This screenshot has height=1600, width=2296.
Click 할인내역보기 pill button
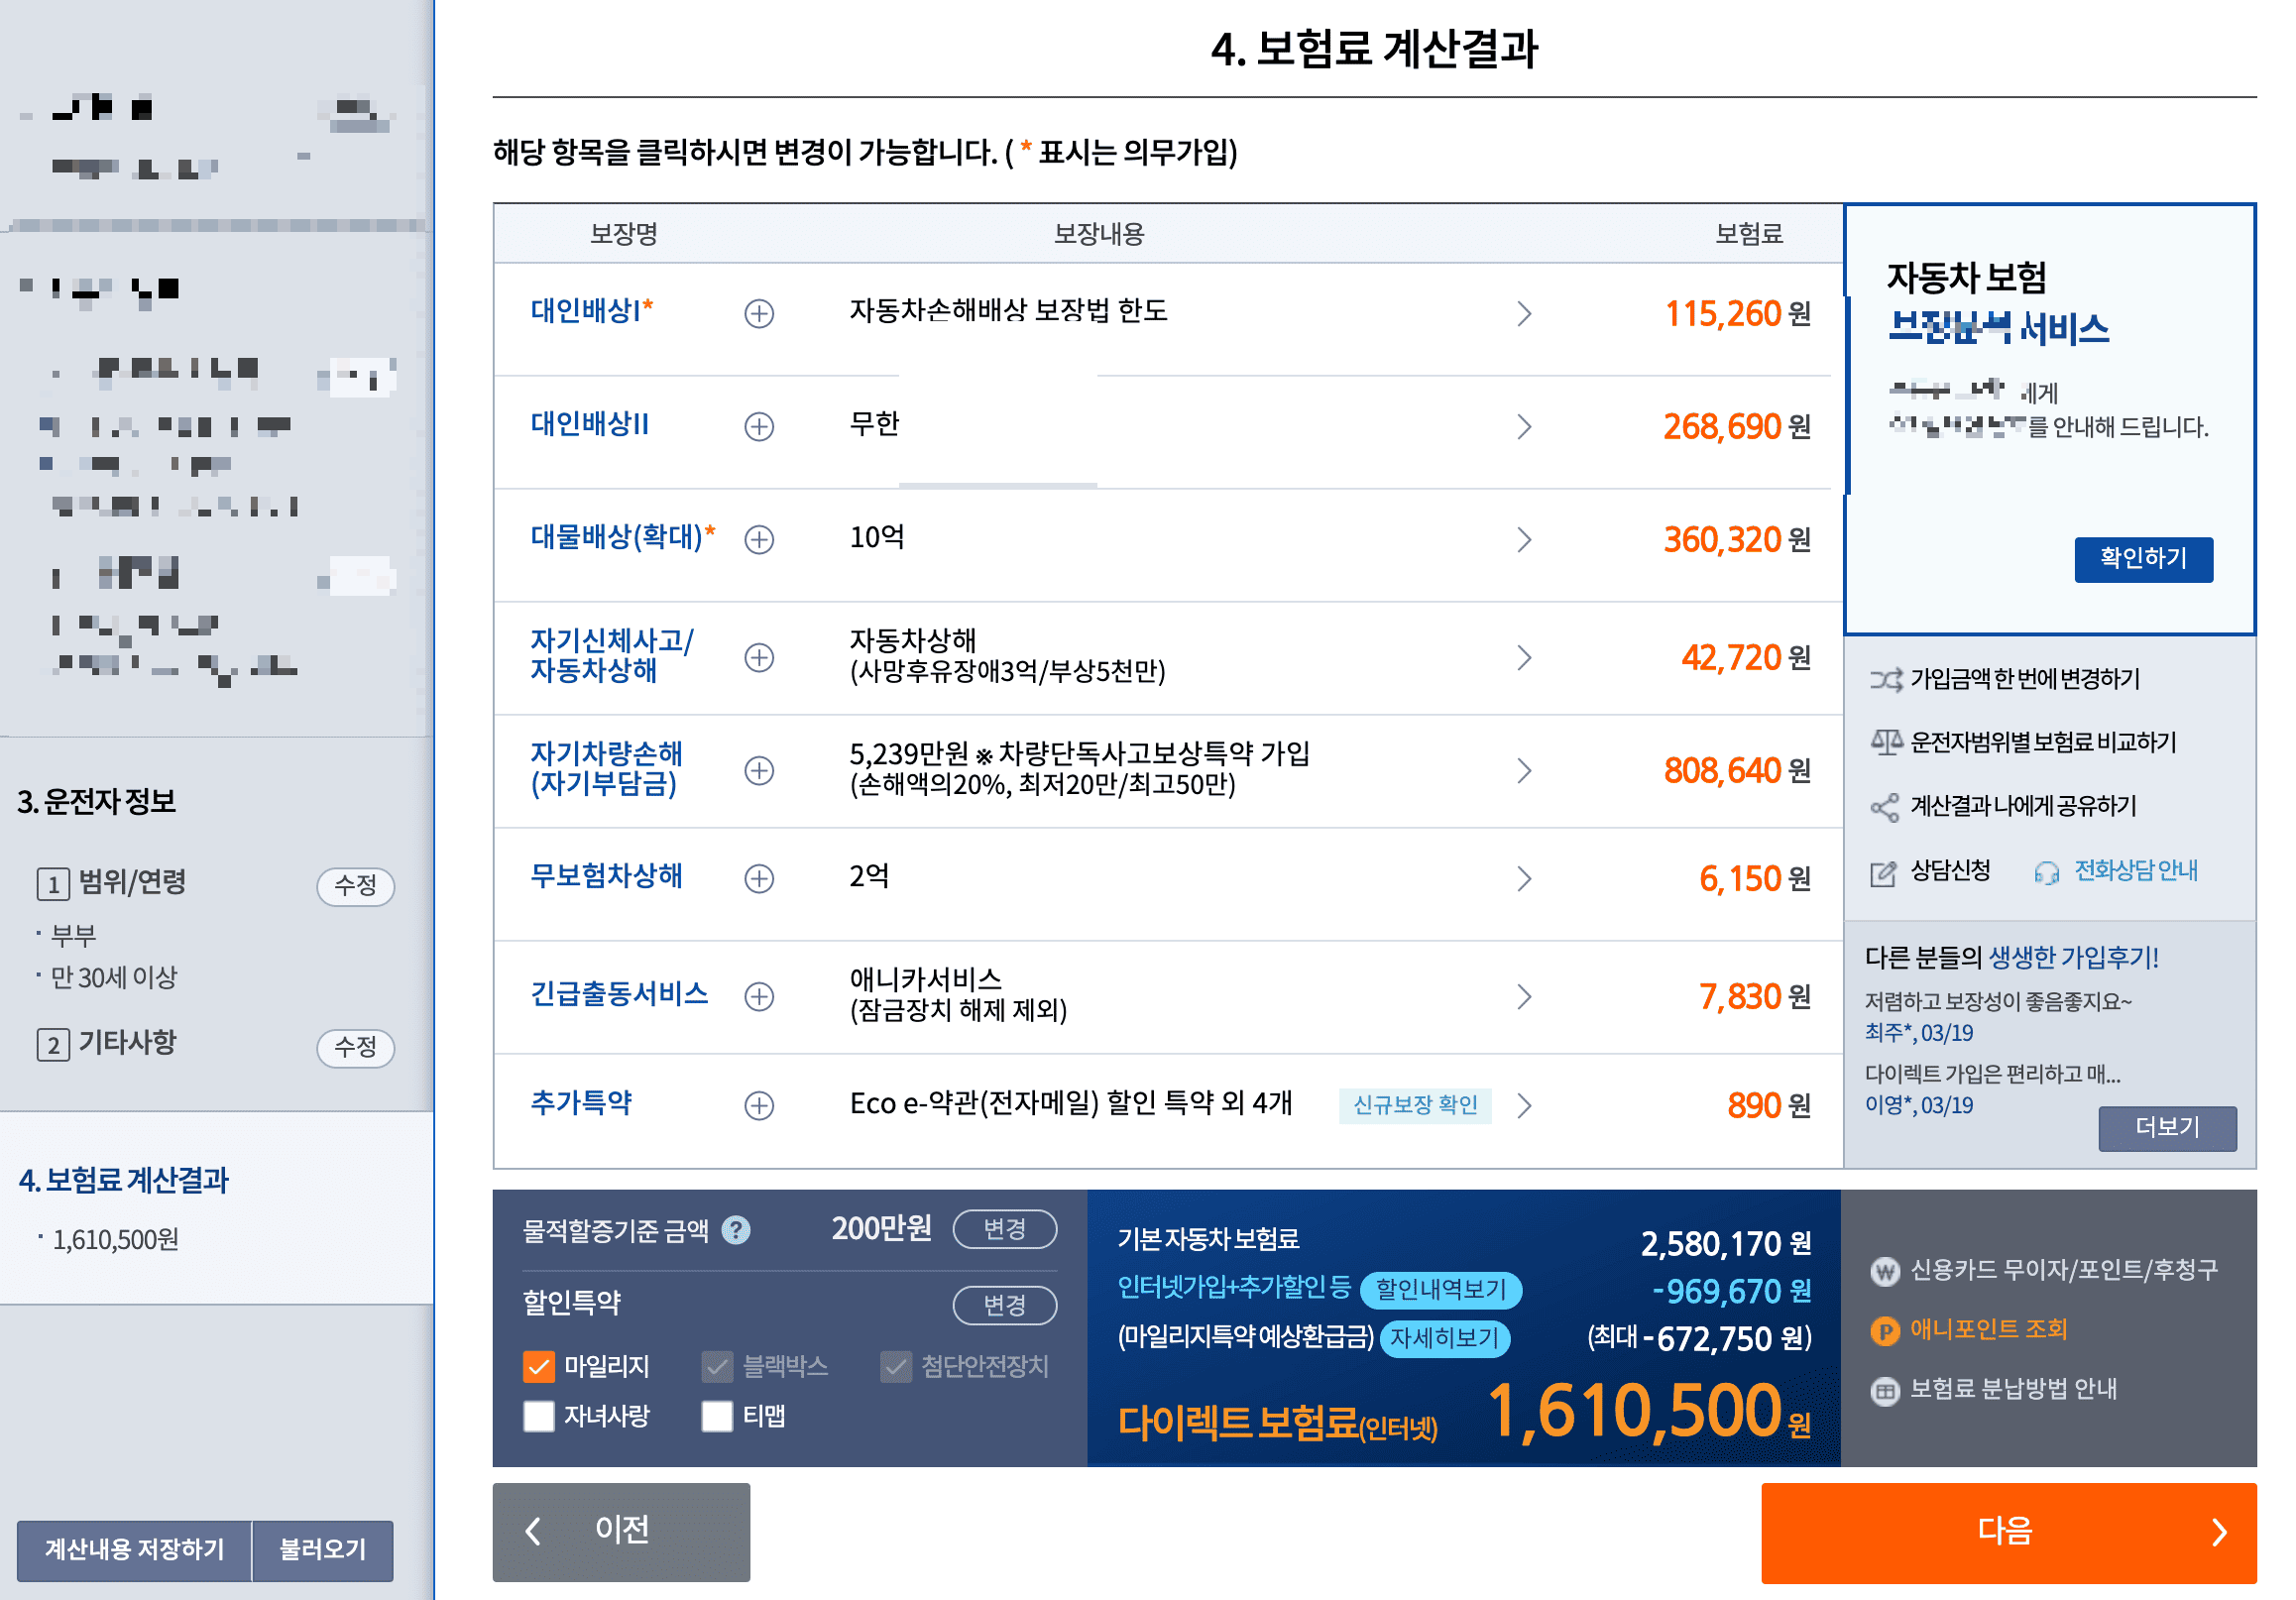[1440, 1289]
